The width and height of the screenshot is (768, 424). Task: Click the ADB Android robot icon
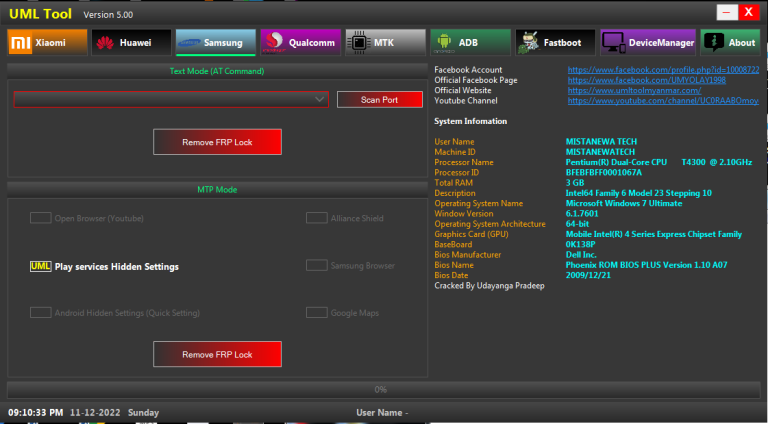point(442,43)
